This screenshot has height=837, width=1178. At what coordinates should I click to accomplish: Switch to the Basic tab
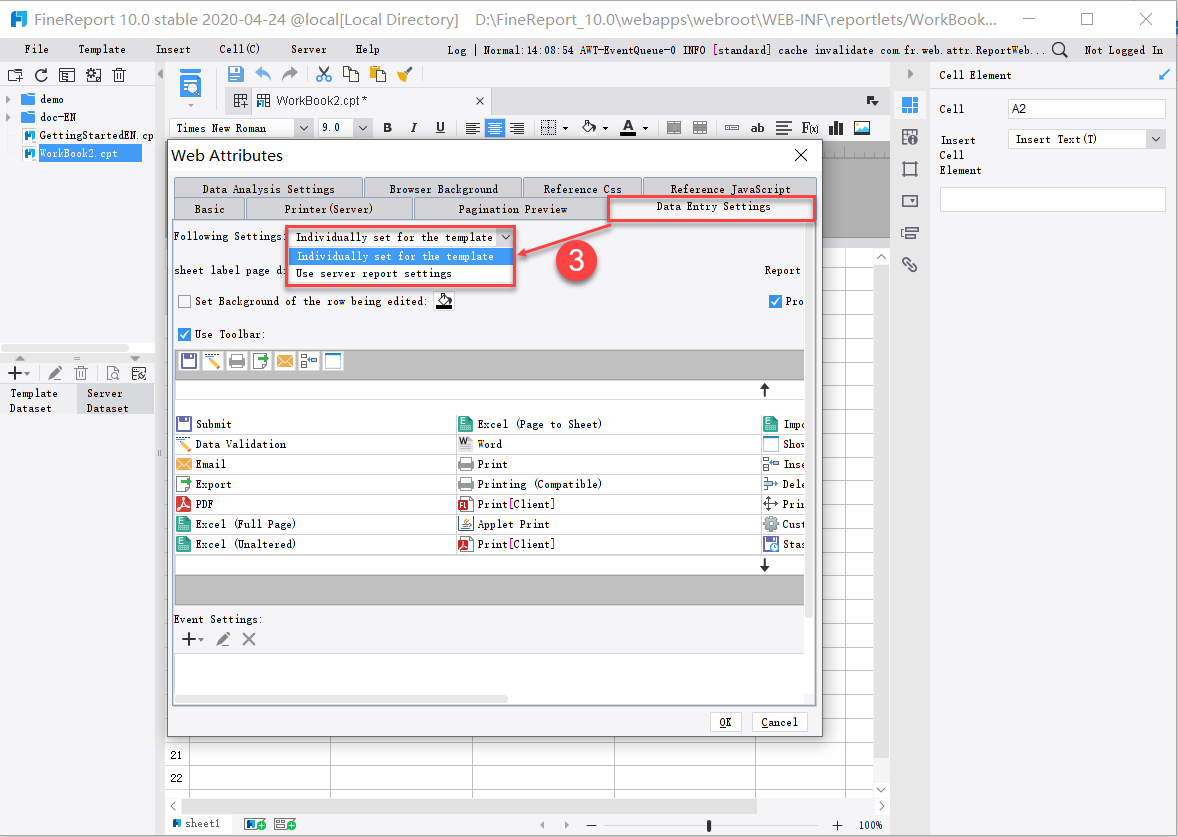[x=210, y=209]
